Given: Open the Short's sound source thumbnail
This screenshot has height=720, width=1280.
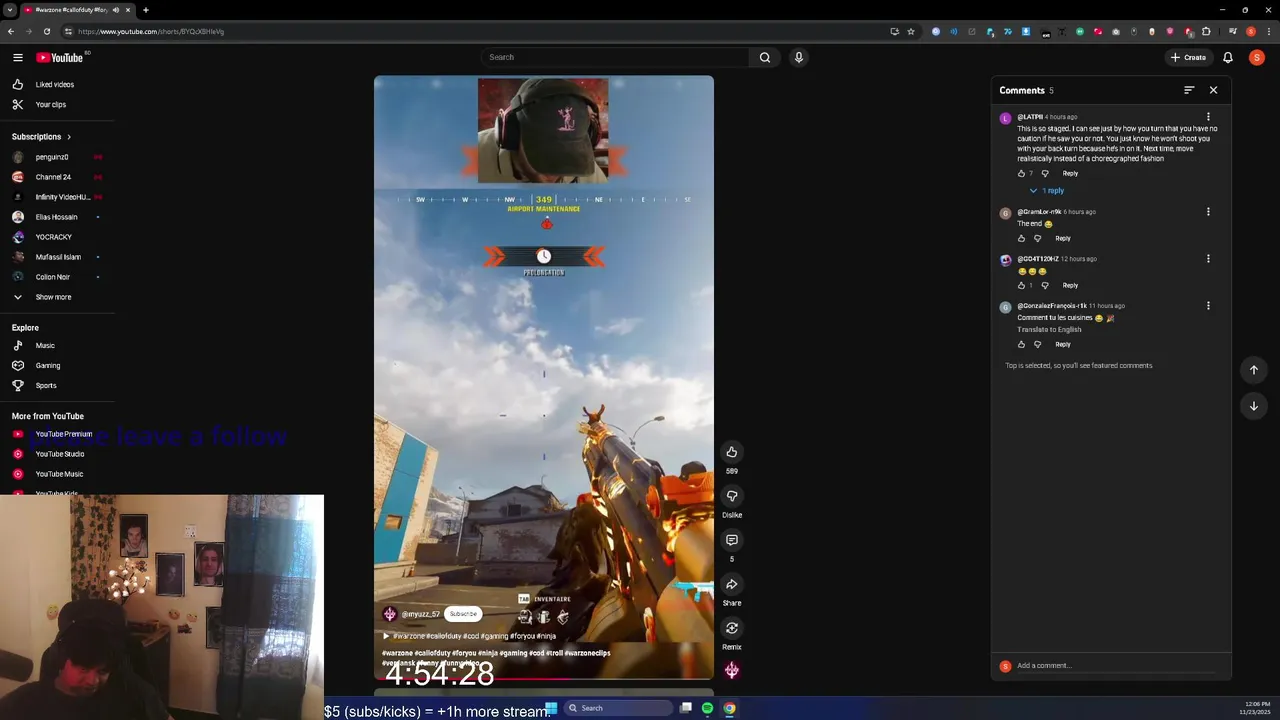Looking at the screenshot, I should coord(732,671).
